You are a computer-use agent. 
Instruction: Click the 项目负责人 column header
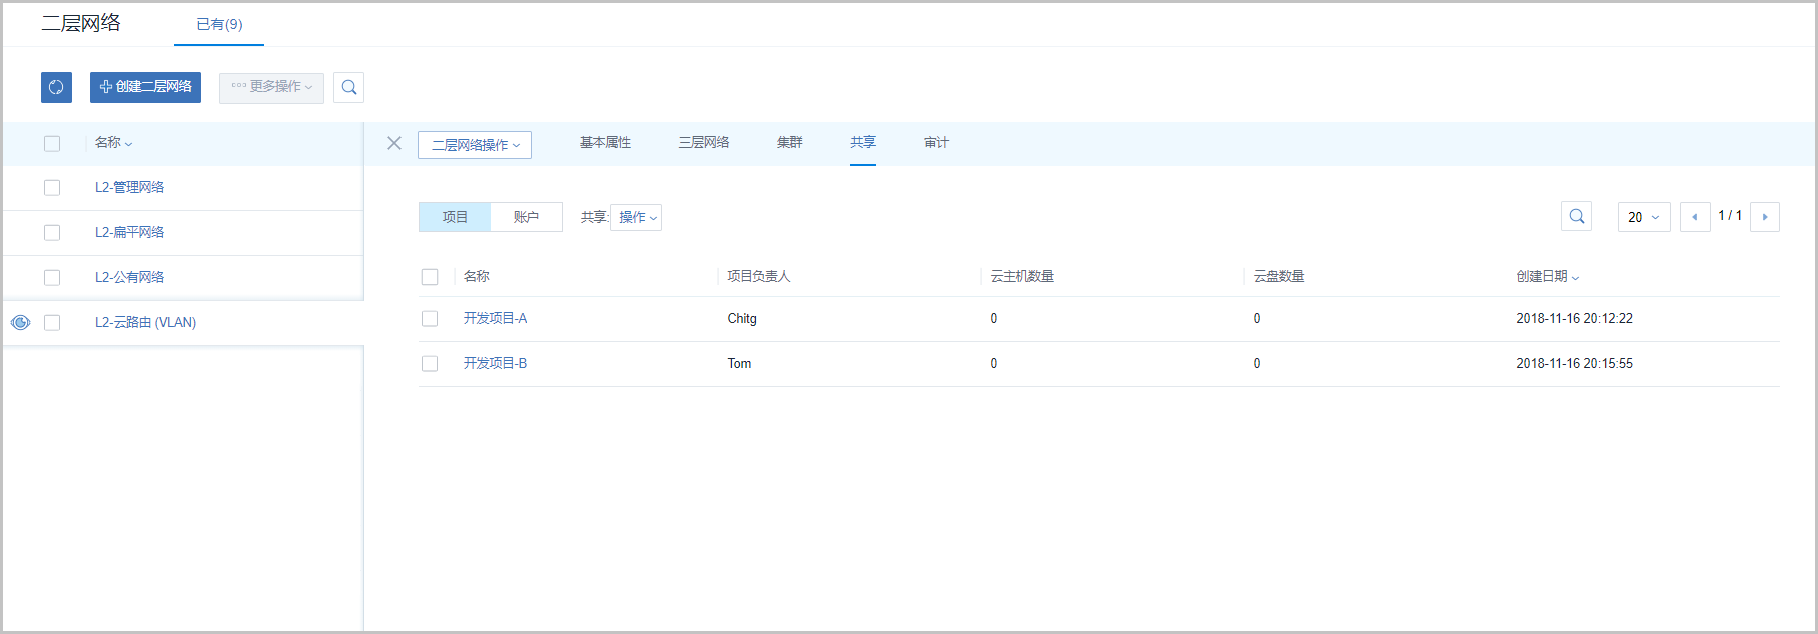click(758, 276)
